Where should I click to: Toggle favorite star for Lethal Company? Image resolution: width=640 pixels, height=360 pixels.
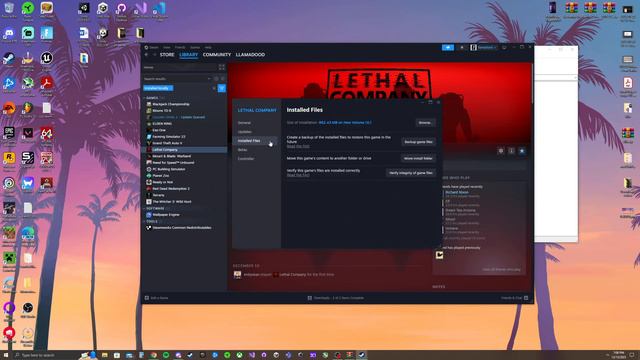pyautogui.click(x=522, y=151)
